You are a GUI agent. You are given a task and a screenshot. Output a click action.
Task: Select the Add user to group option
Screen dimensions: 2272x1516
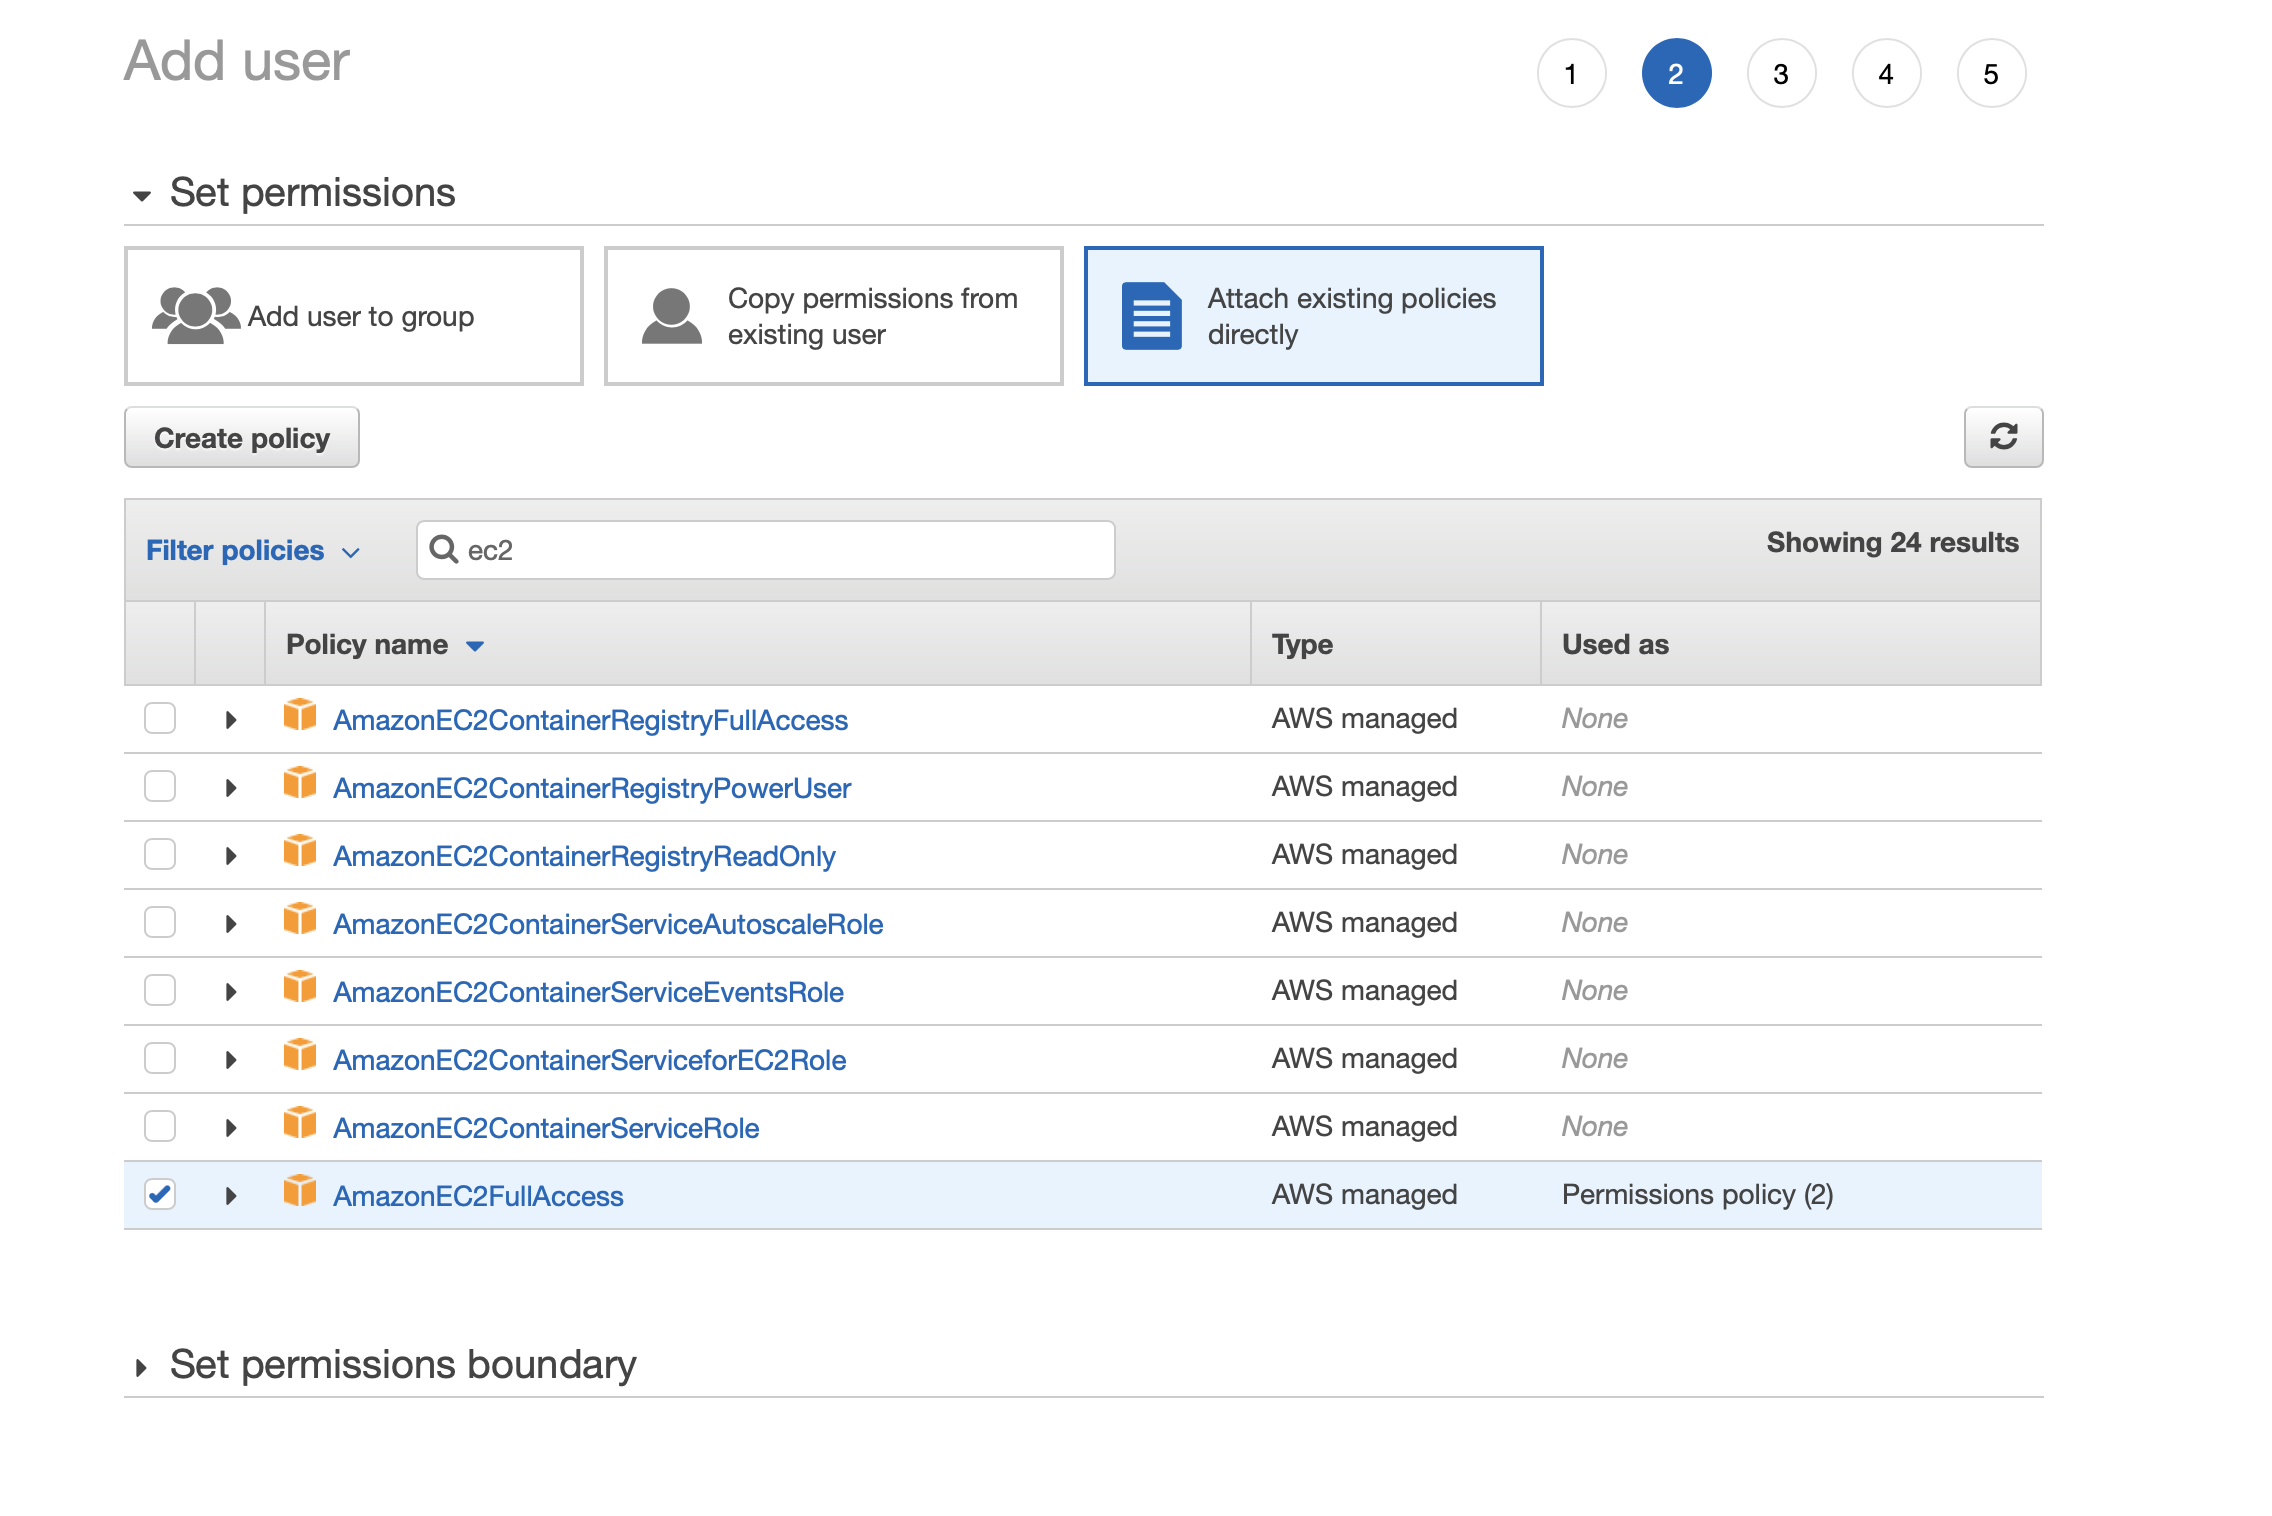pos(354,316)
